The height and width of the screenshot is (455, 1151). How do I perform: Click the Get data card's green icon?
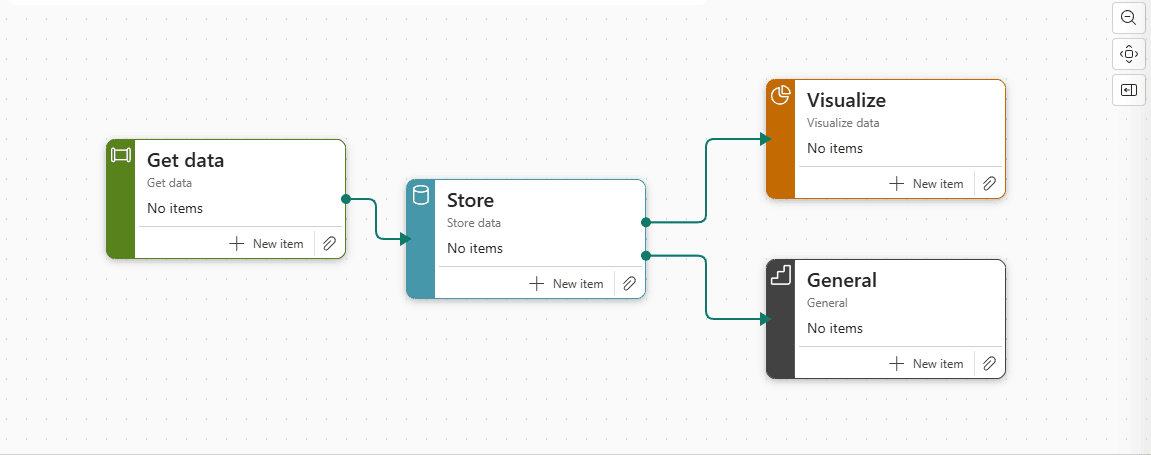click(x=120, y=155)
